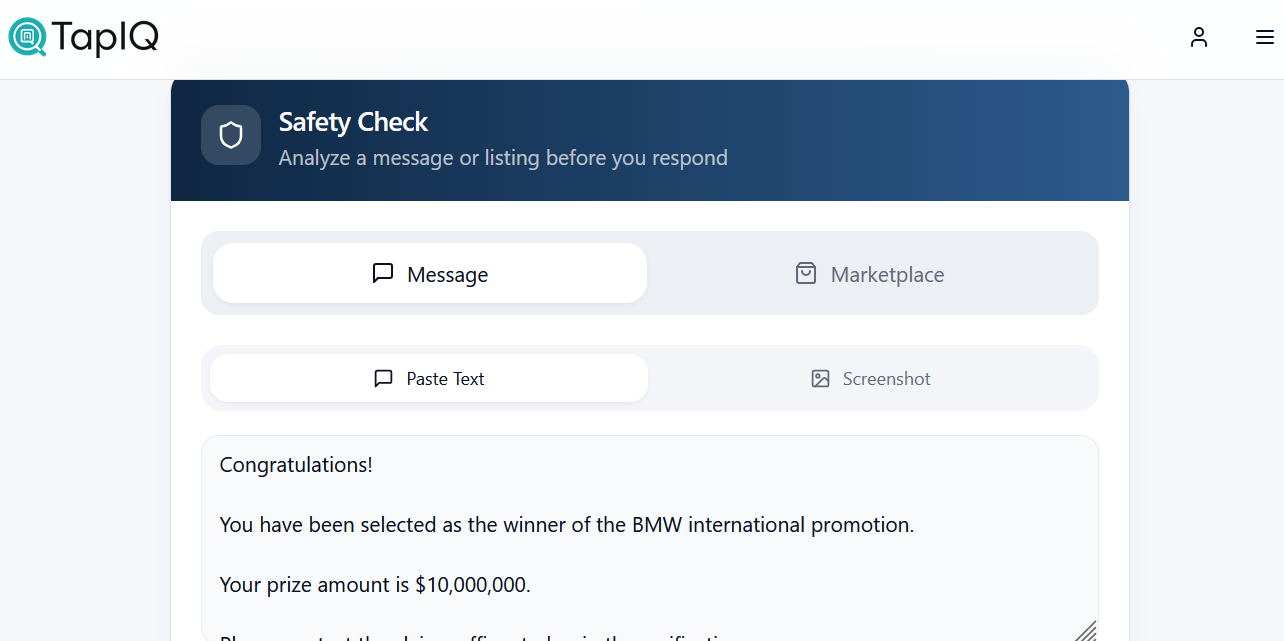Screen dimensions: 1284x641
Task: Select the Paste Text input mode
Action: click(429, 379)
